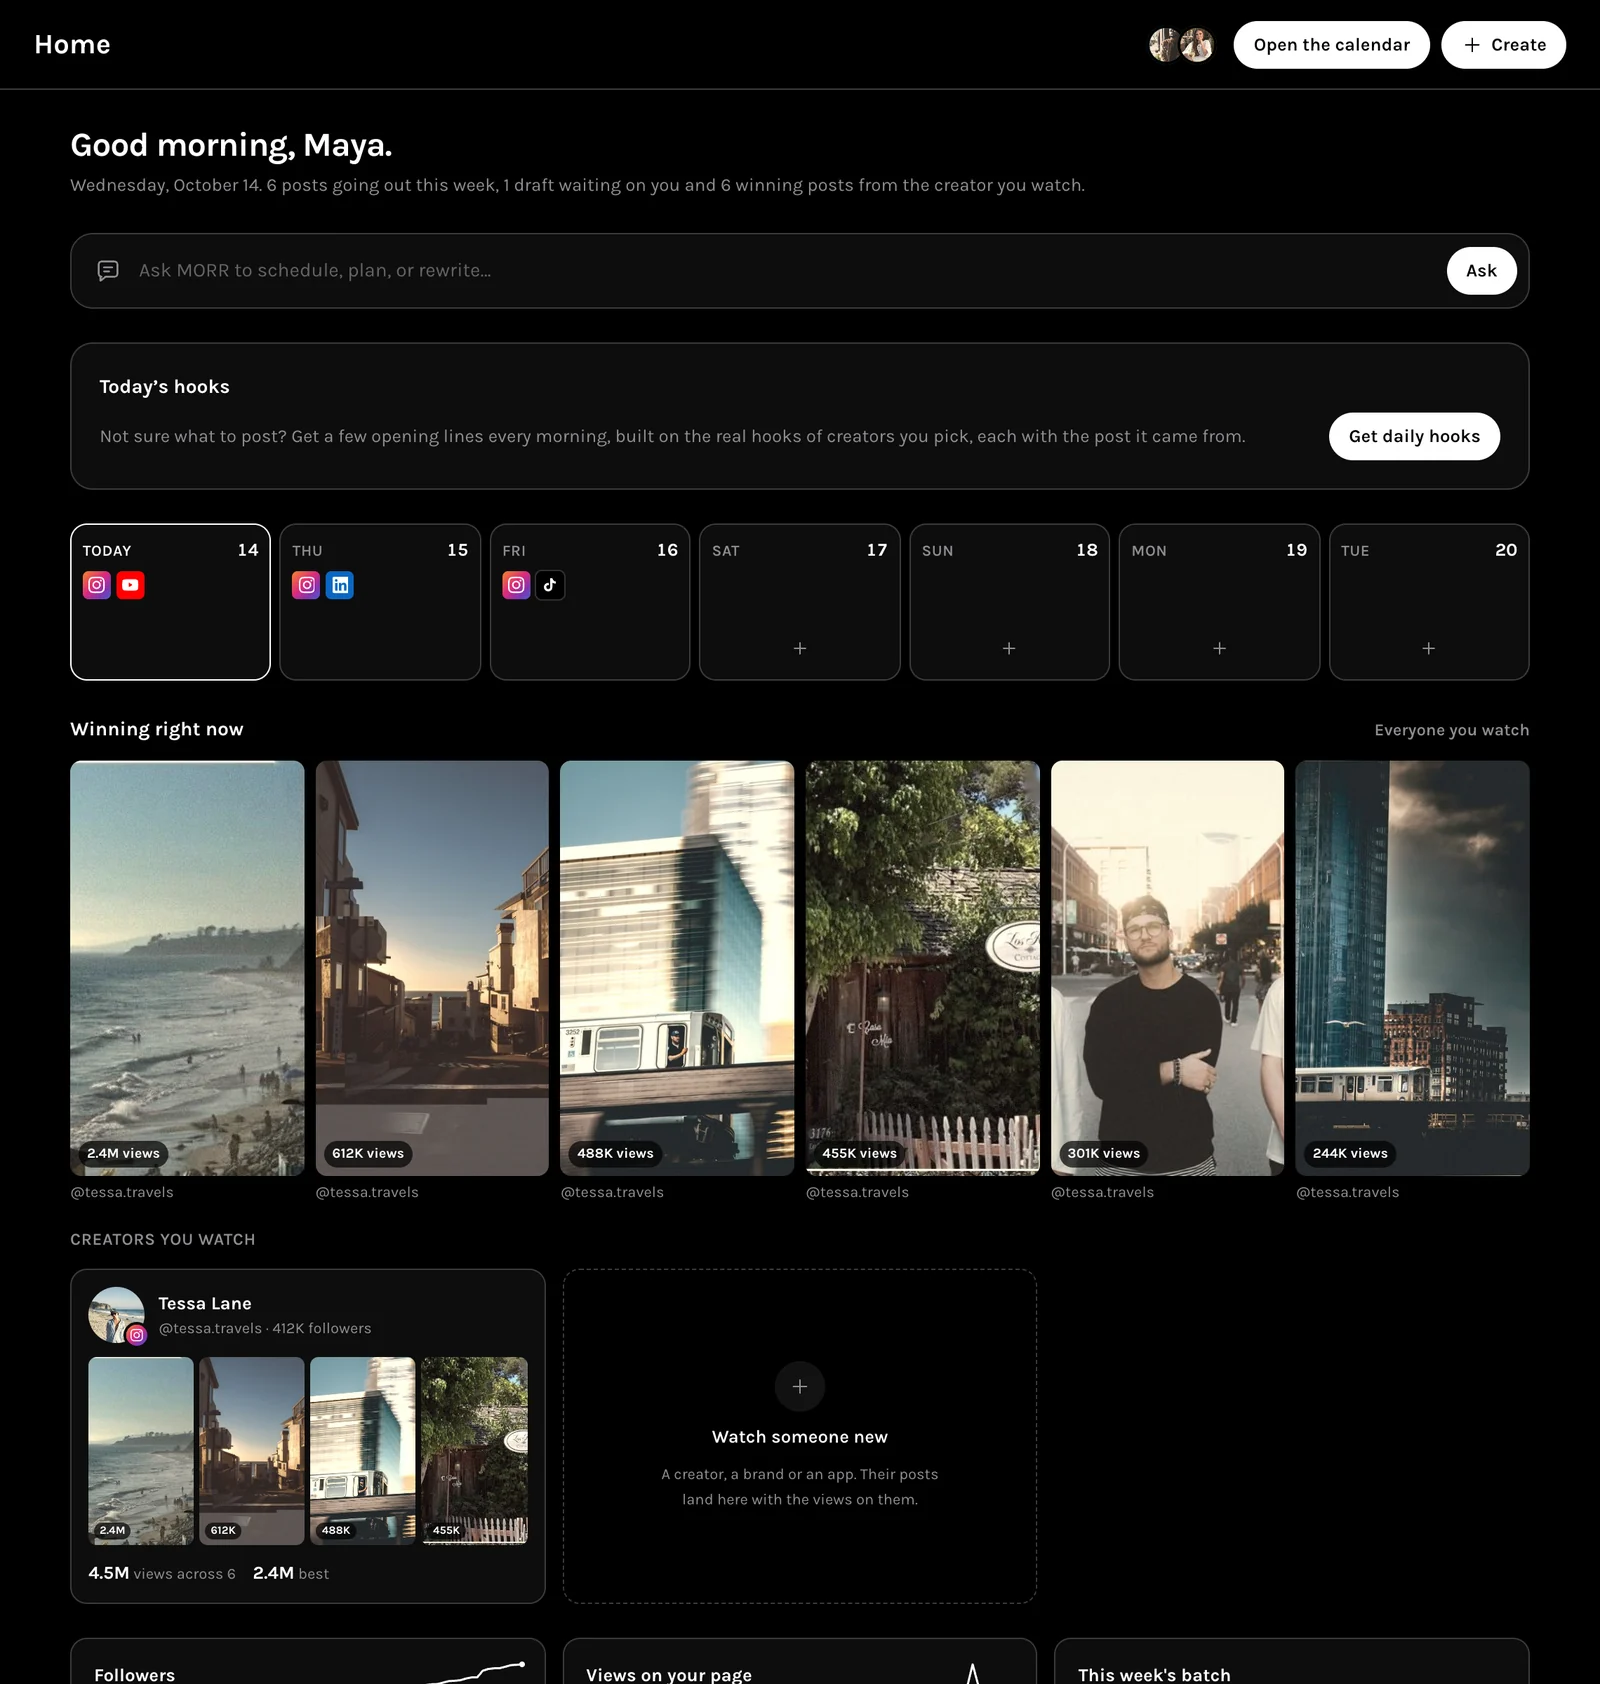Image resolution: width=1600 pixels, height=1684 pixels.
Task: Click the chat icon in the Ask MORR bar
Action: point(108,271)
